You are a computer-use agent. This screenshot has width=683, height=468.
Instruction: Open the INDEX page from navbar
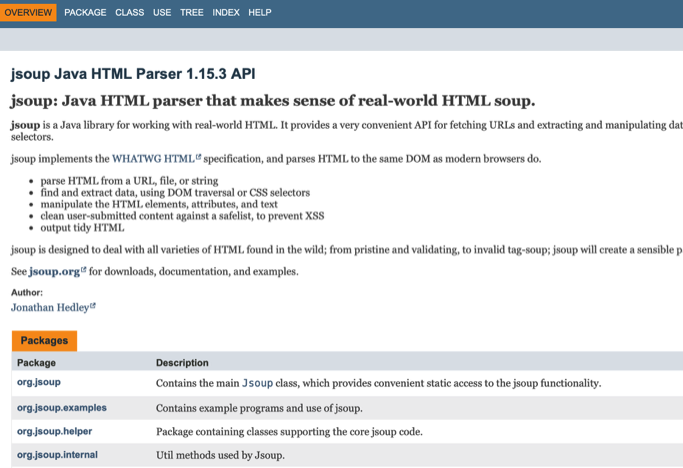226,13
